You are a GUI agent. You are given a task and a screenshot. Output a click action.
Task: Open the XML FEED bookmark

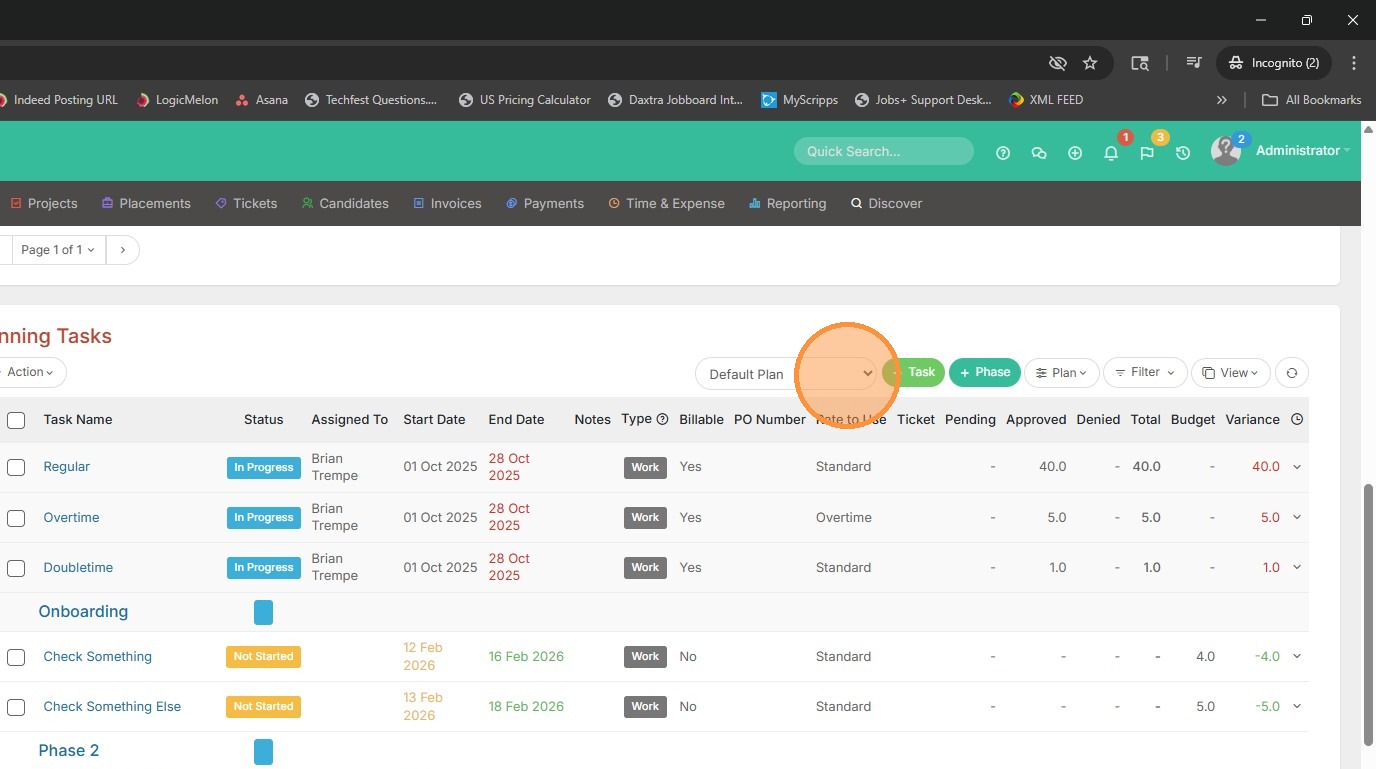pyautogui.click(x=1046, y=100)
